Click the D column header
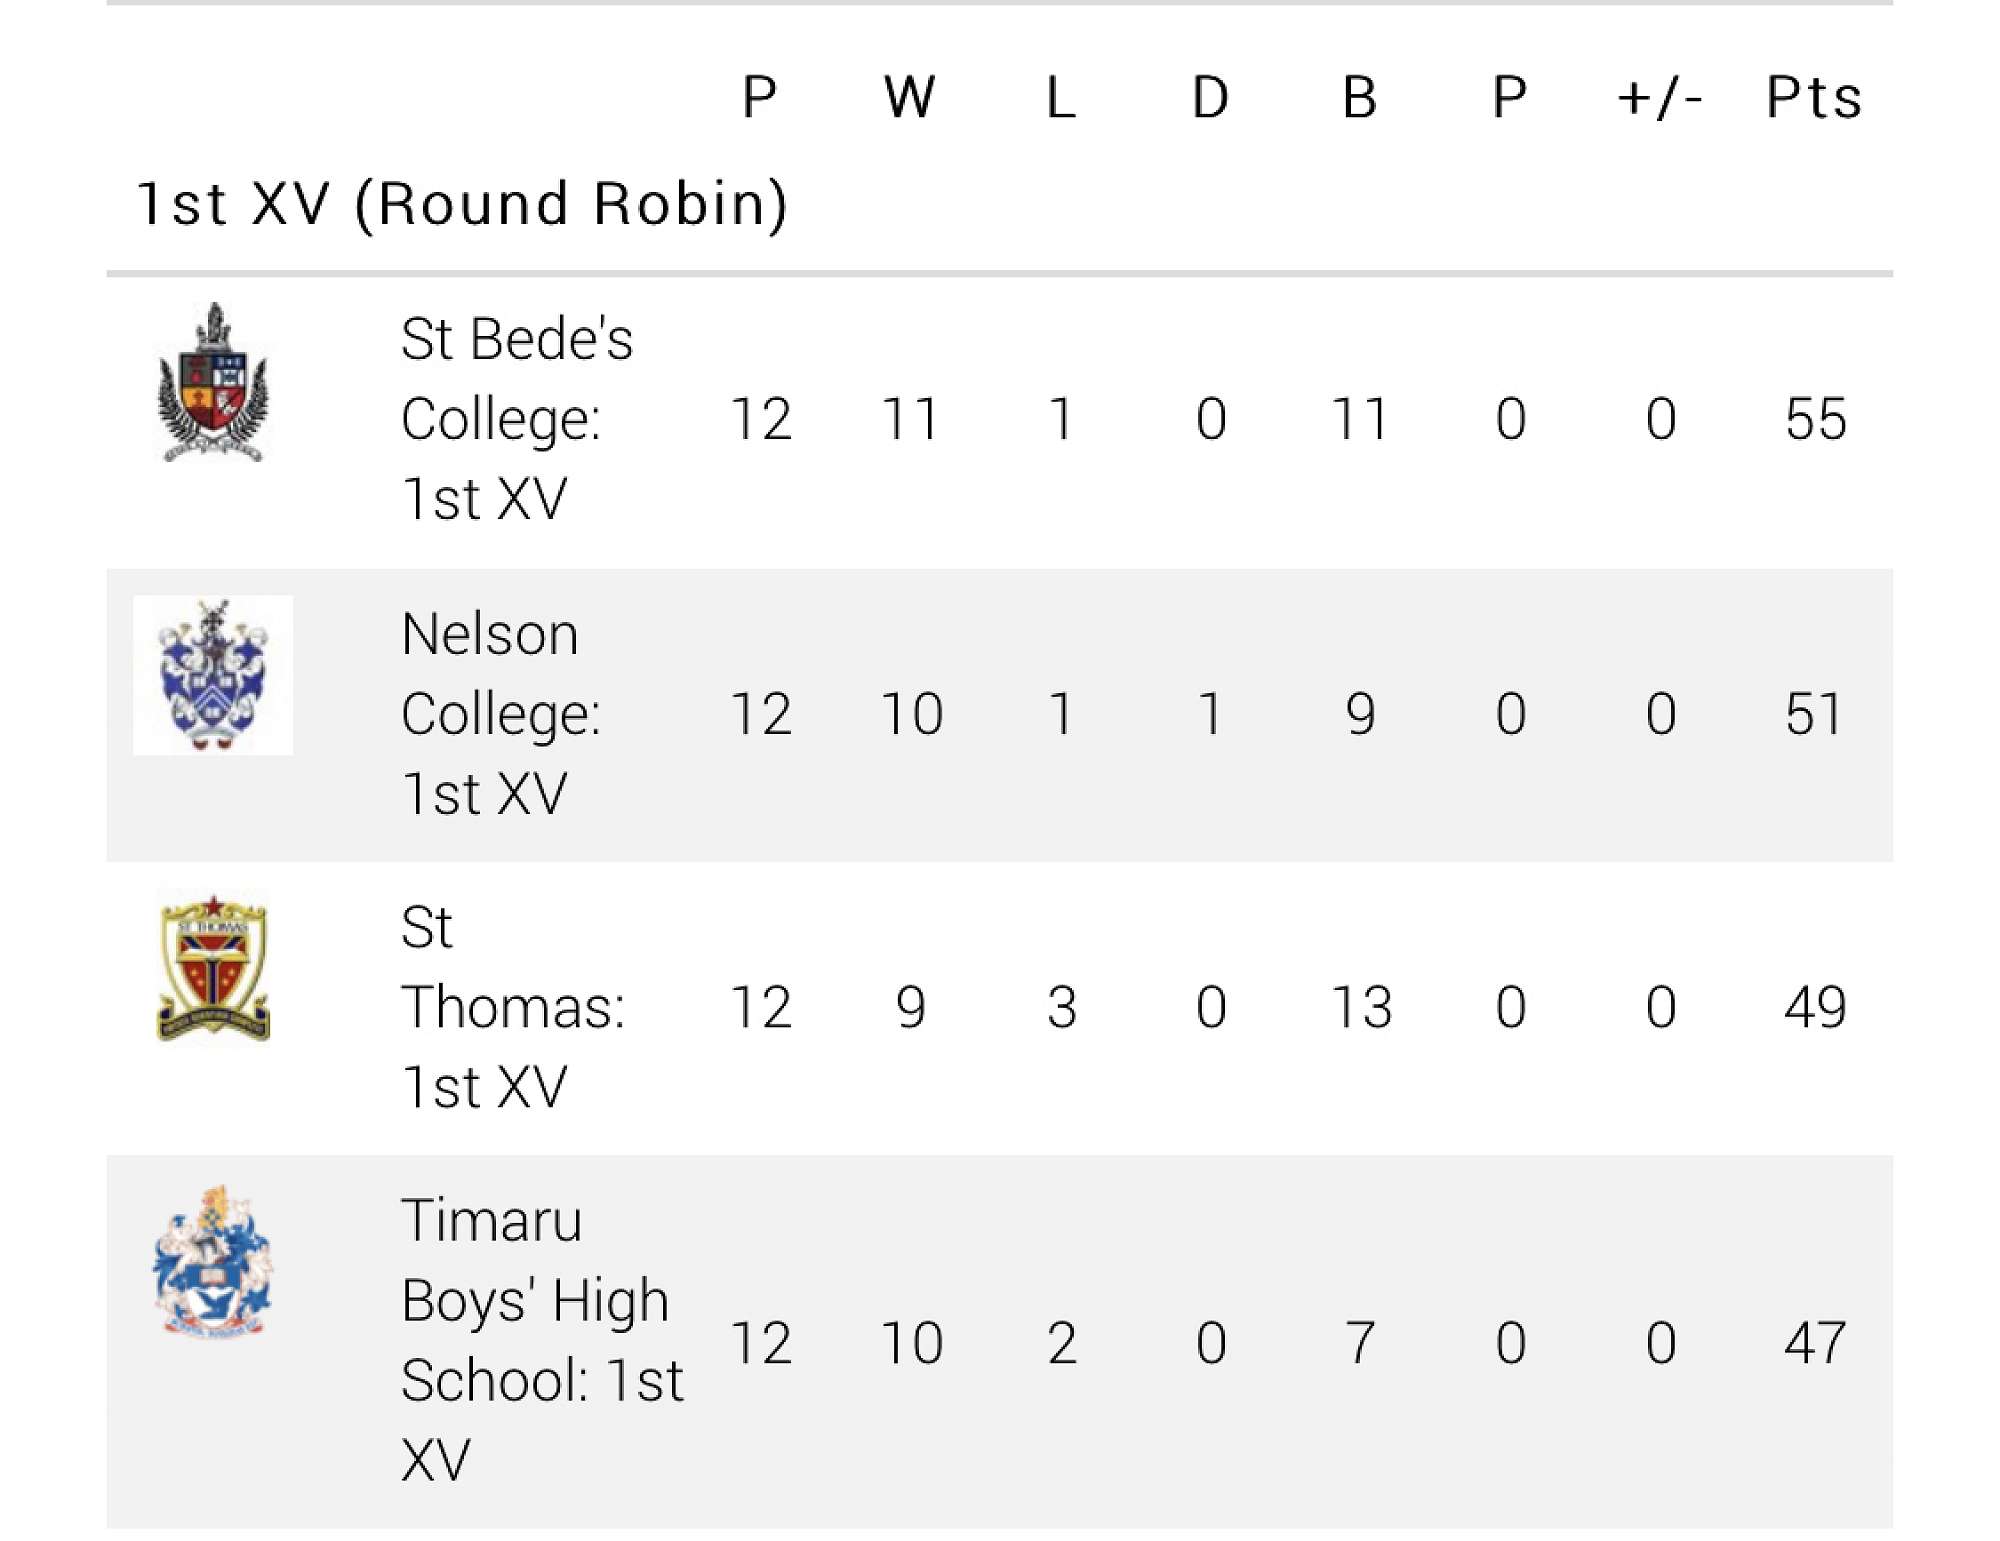The image size is (2000, 1541). 1210,98
